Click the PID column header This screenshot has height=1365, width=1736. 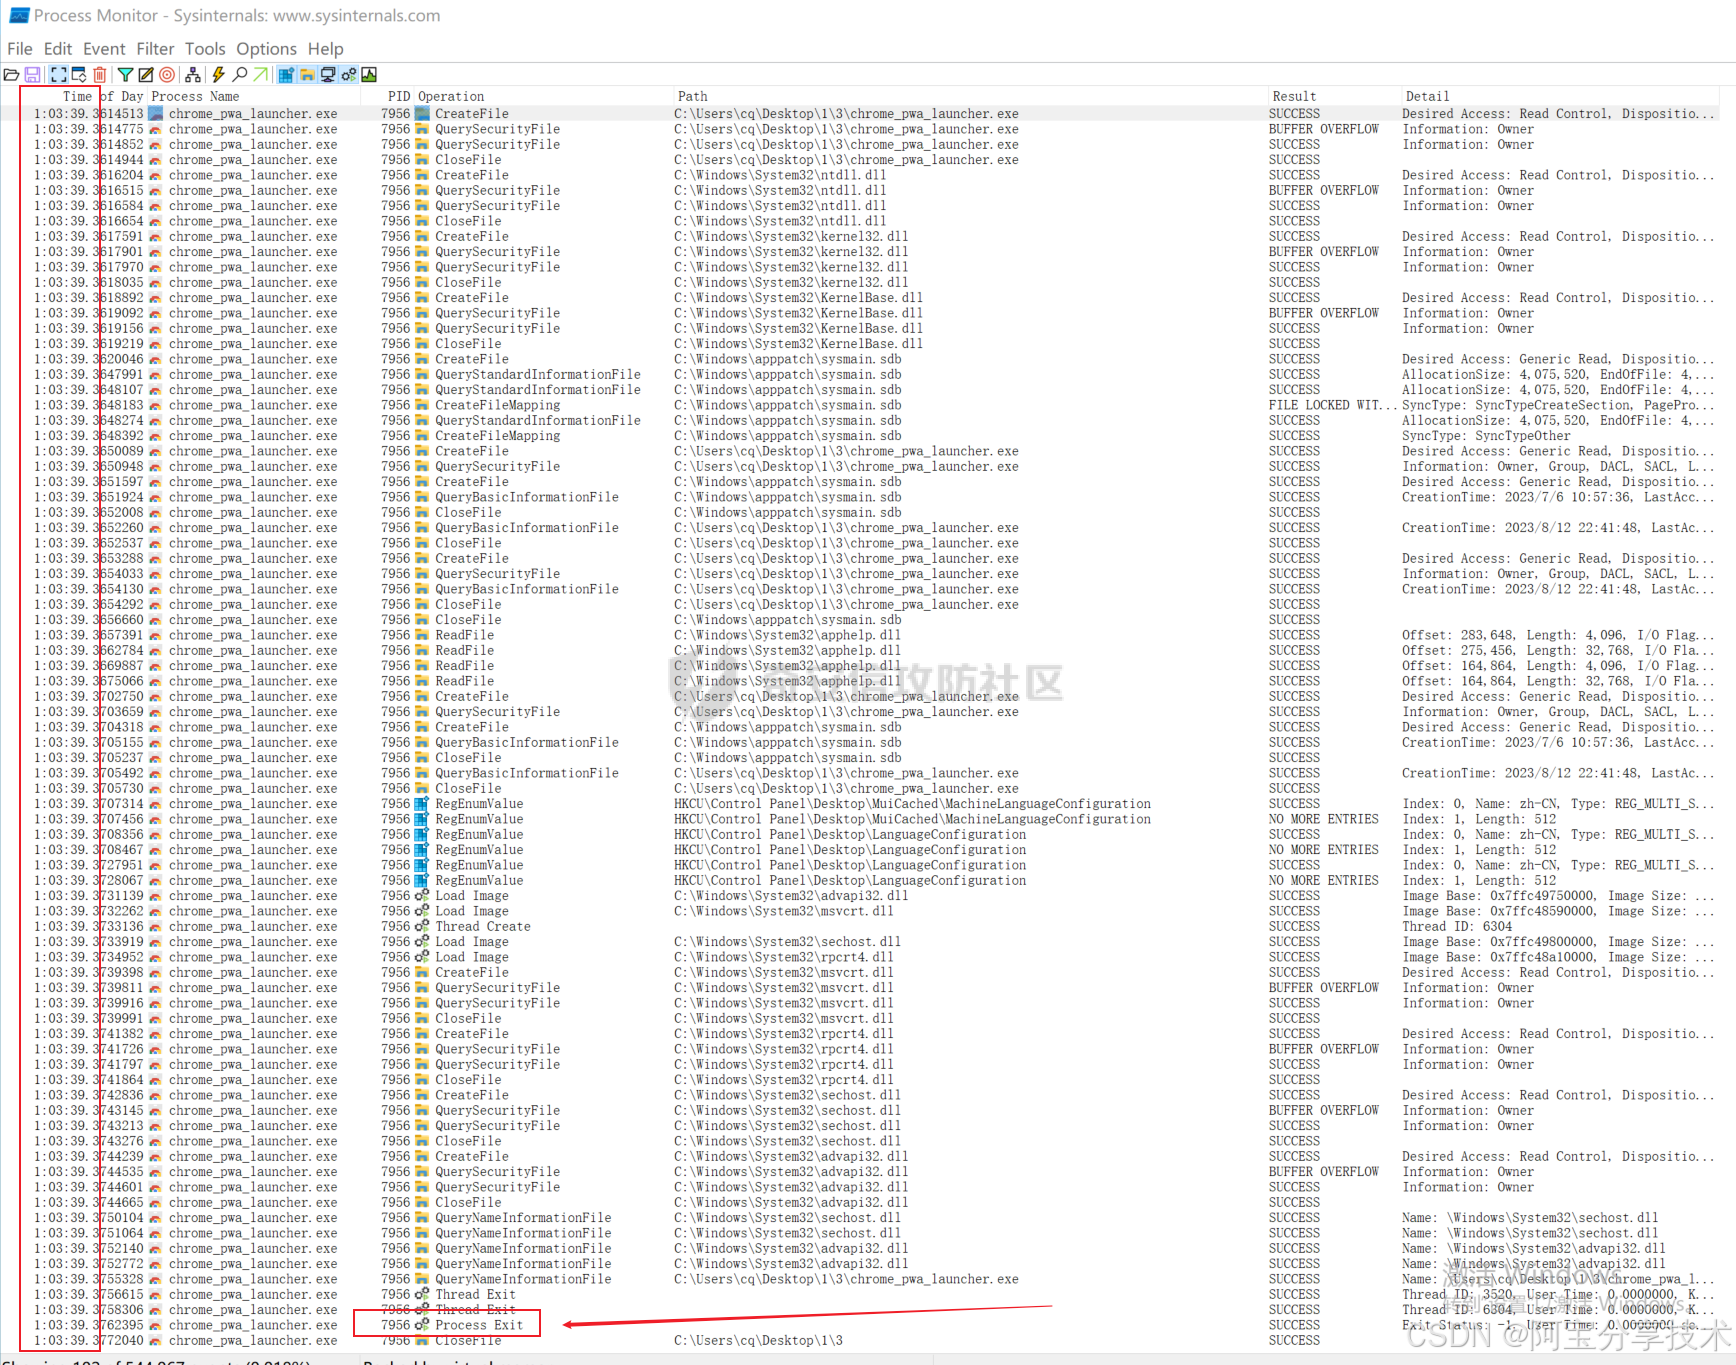399,97
